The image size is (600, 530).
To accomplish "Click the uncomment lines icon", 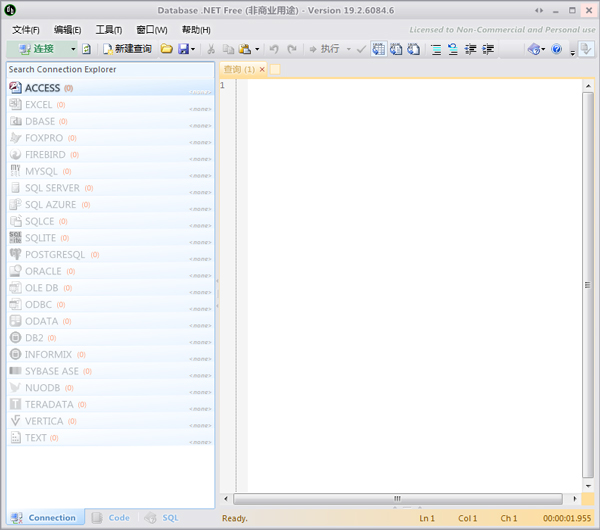I will (x=453, y=49).
